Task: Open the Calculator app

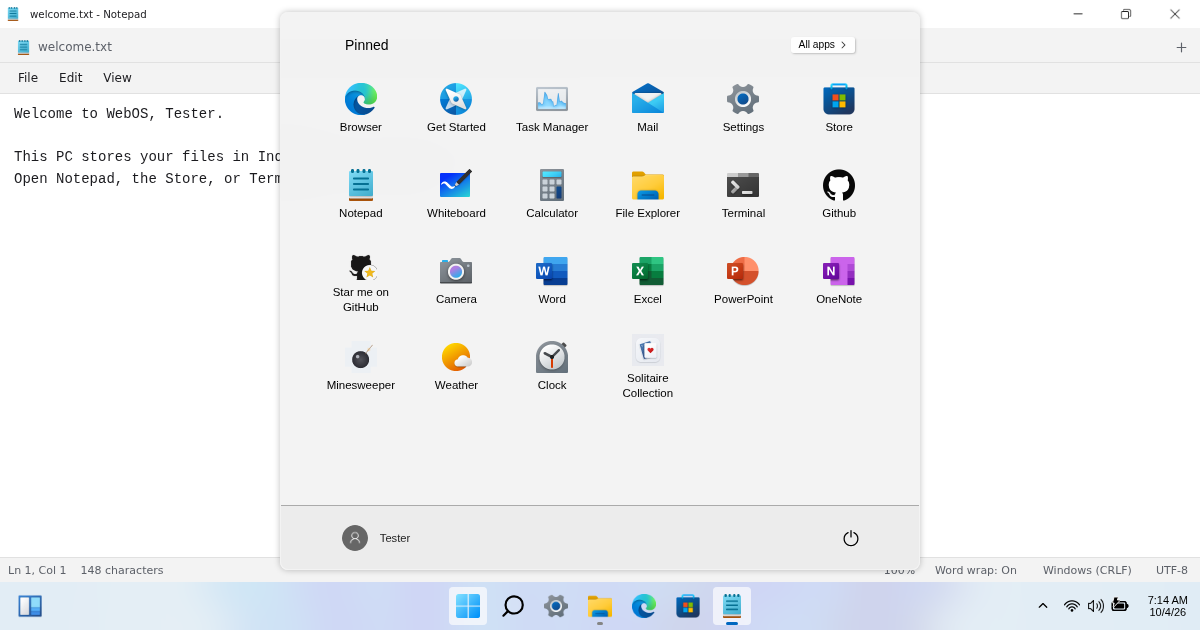Action: [x=552, y=194]
